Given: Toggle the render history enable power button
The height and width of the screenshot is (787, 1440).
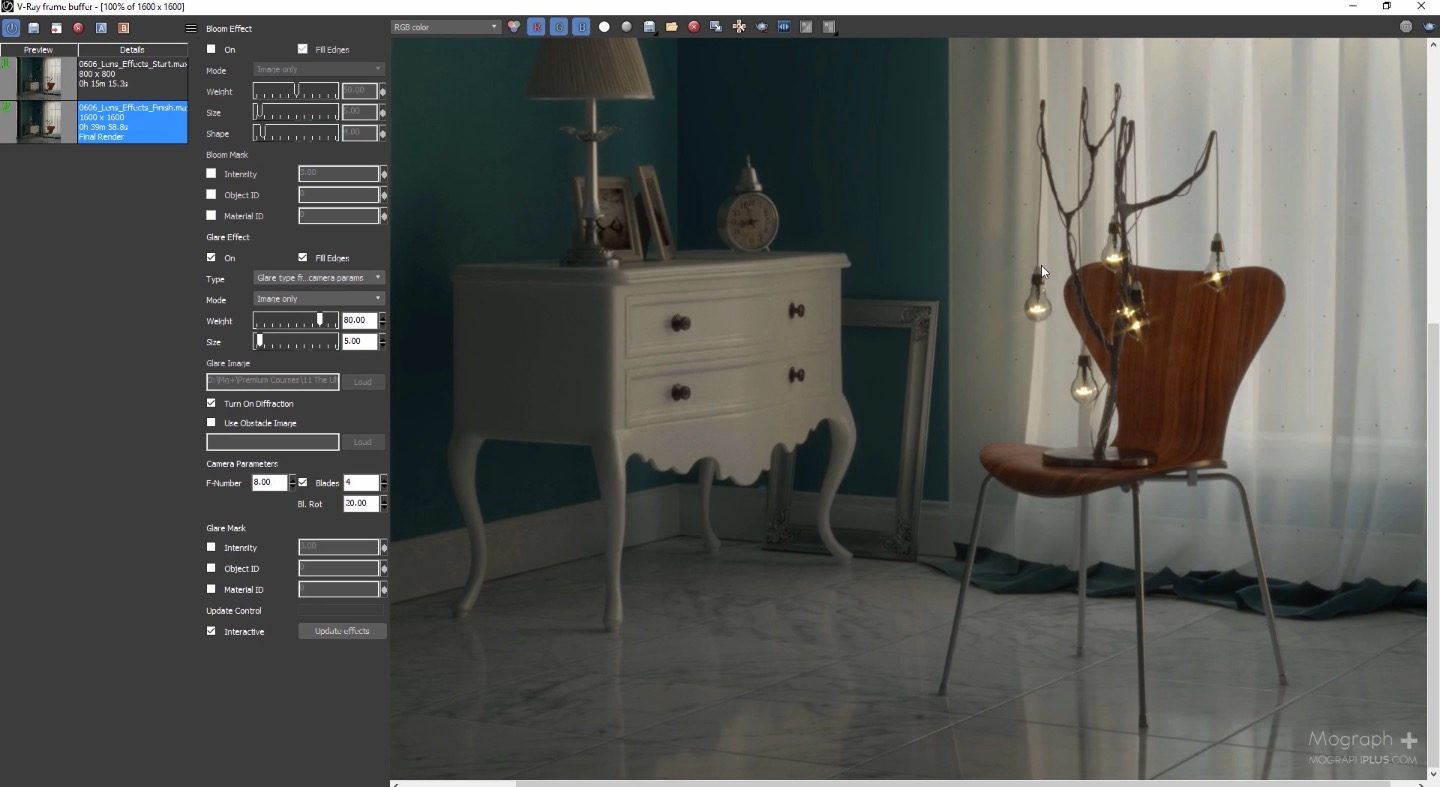Looking at the screenshot, I should pyautogui.click(x=11, y=28).
